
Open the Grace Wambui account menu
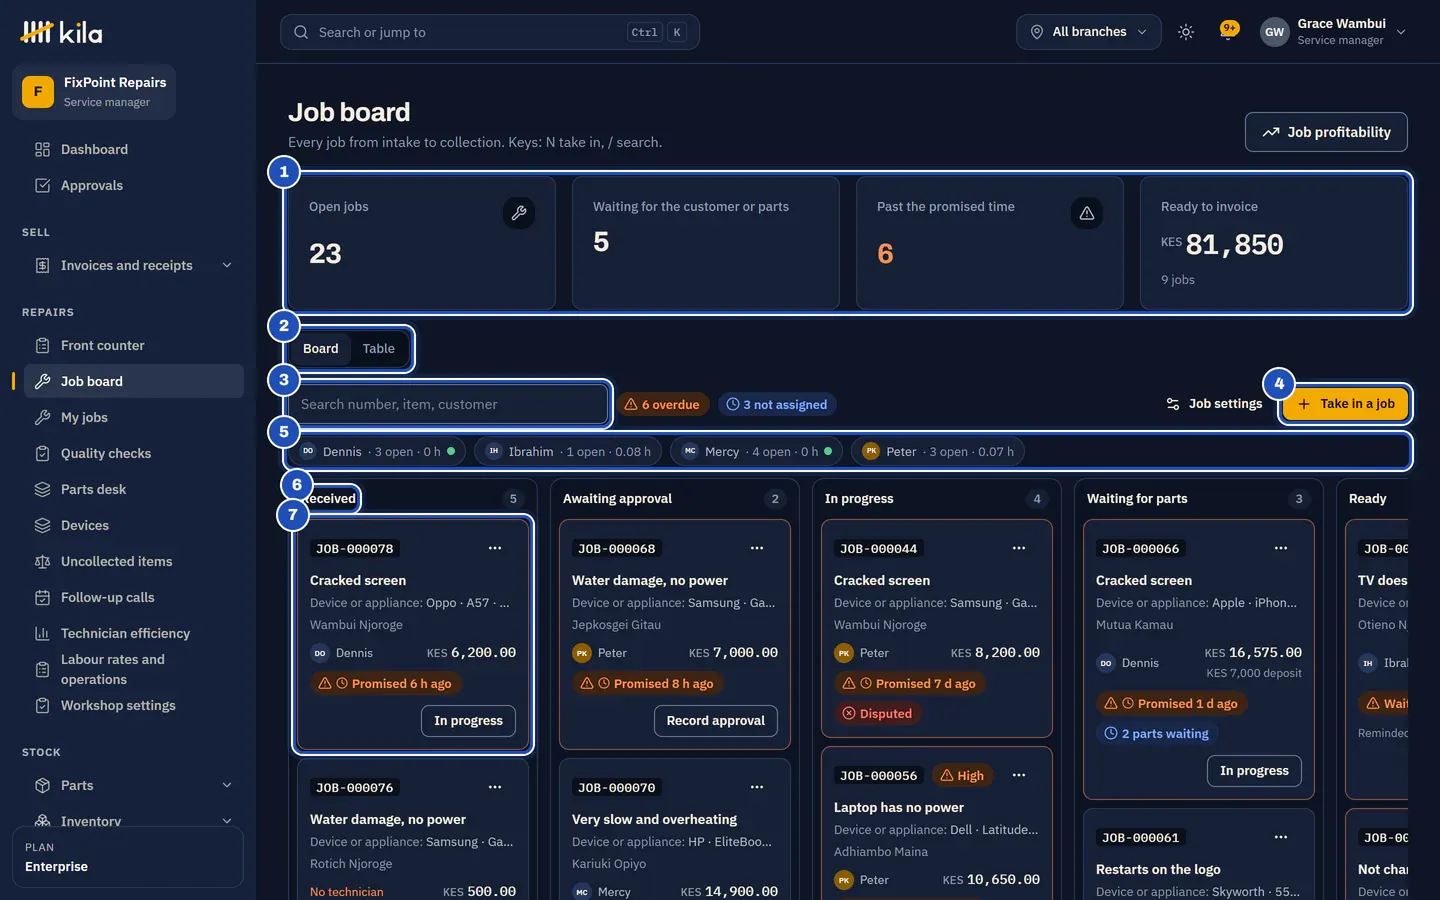[x=1333, y=32]
